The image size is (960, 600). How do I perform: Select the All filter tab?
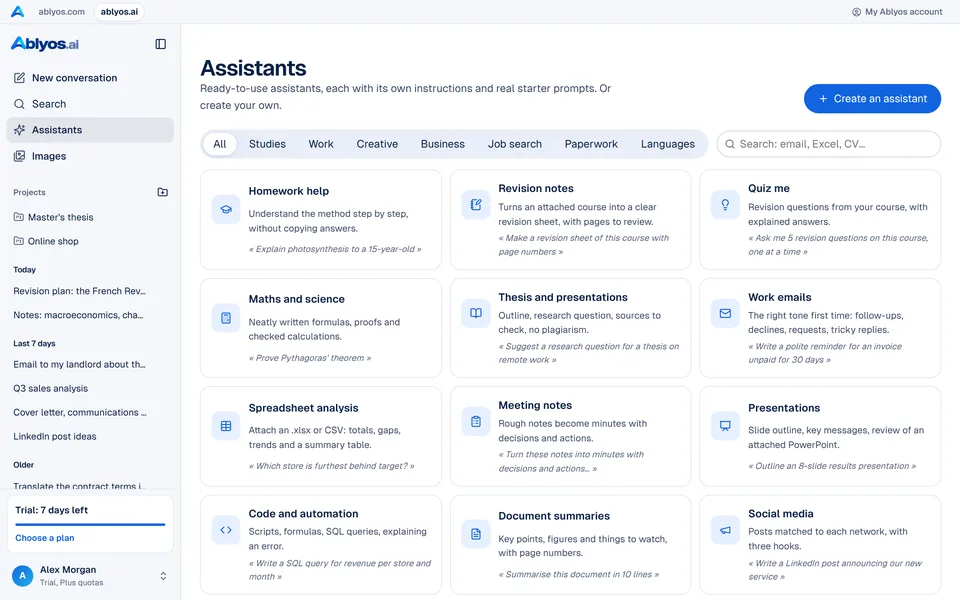click(x=220, y=144)
